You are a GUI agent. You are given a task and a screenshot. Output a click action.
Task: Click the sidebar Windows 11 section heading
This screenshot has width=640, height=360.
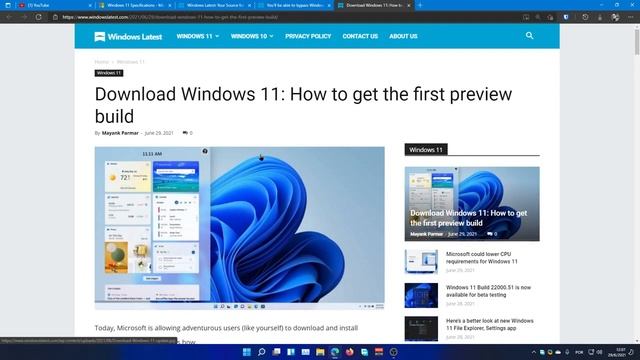tap(426, 150)
